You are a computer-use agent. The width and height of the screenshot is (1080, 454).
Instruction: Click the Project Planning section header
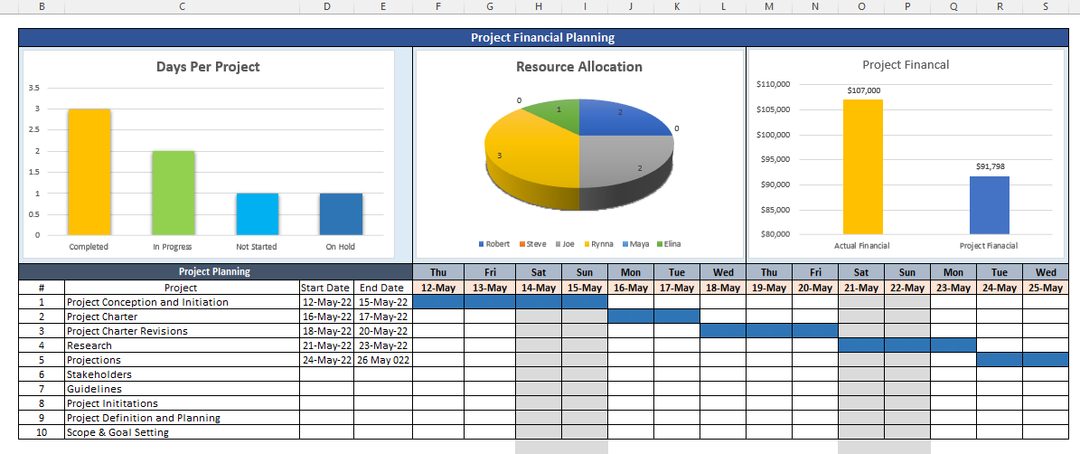coord(215,271)
